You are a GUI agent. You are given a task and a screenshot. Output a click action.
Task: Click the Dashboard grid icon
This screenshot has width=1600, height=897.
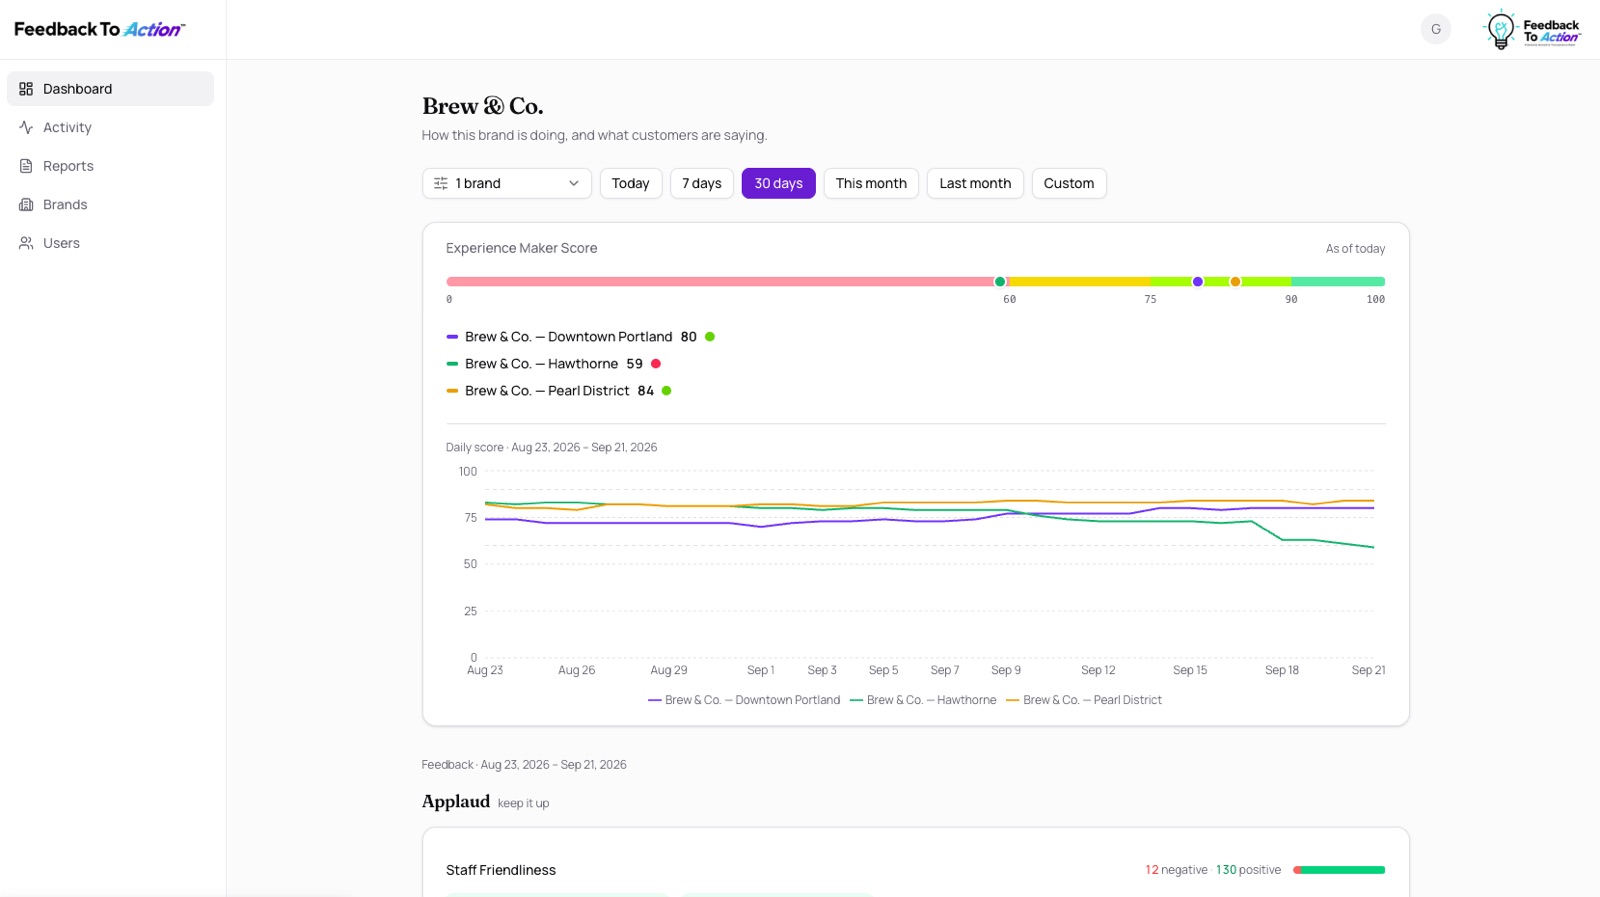point(26,89)
